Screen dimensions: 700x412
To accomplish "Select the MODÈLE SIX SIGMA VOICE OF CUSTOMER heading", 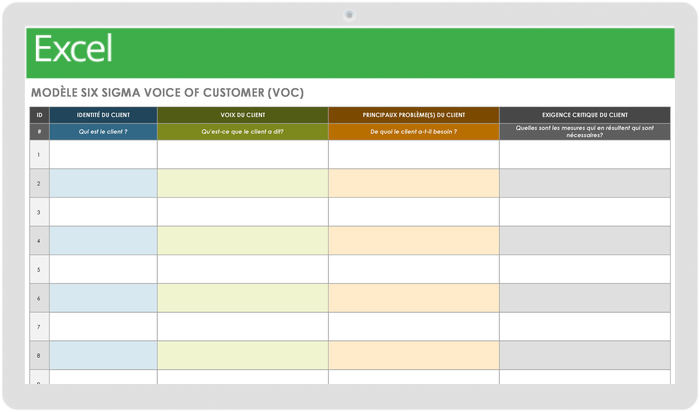I will click(x=167, y=92).
